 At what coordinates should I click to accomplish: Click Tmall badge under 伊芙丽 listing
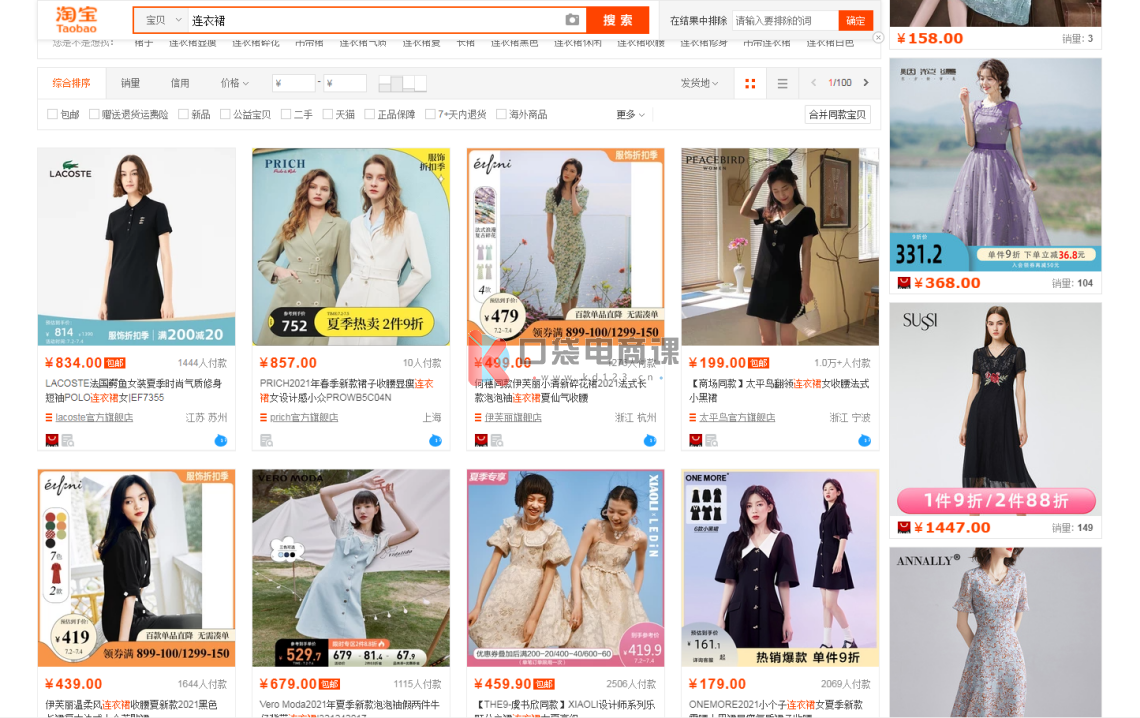click(x=481, y=440)
